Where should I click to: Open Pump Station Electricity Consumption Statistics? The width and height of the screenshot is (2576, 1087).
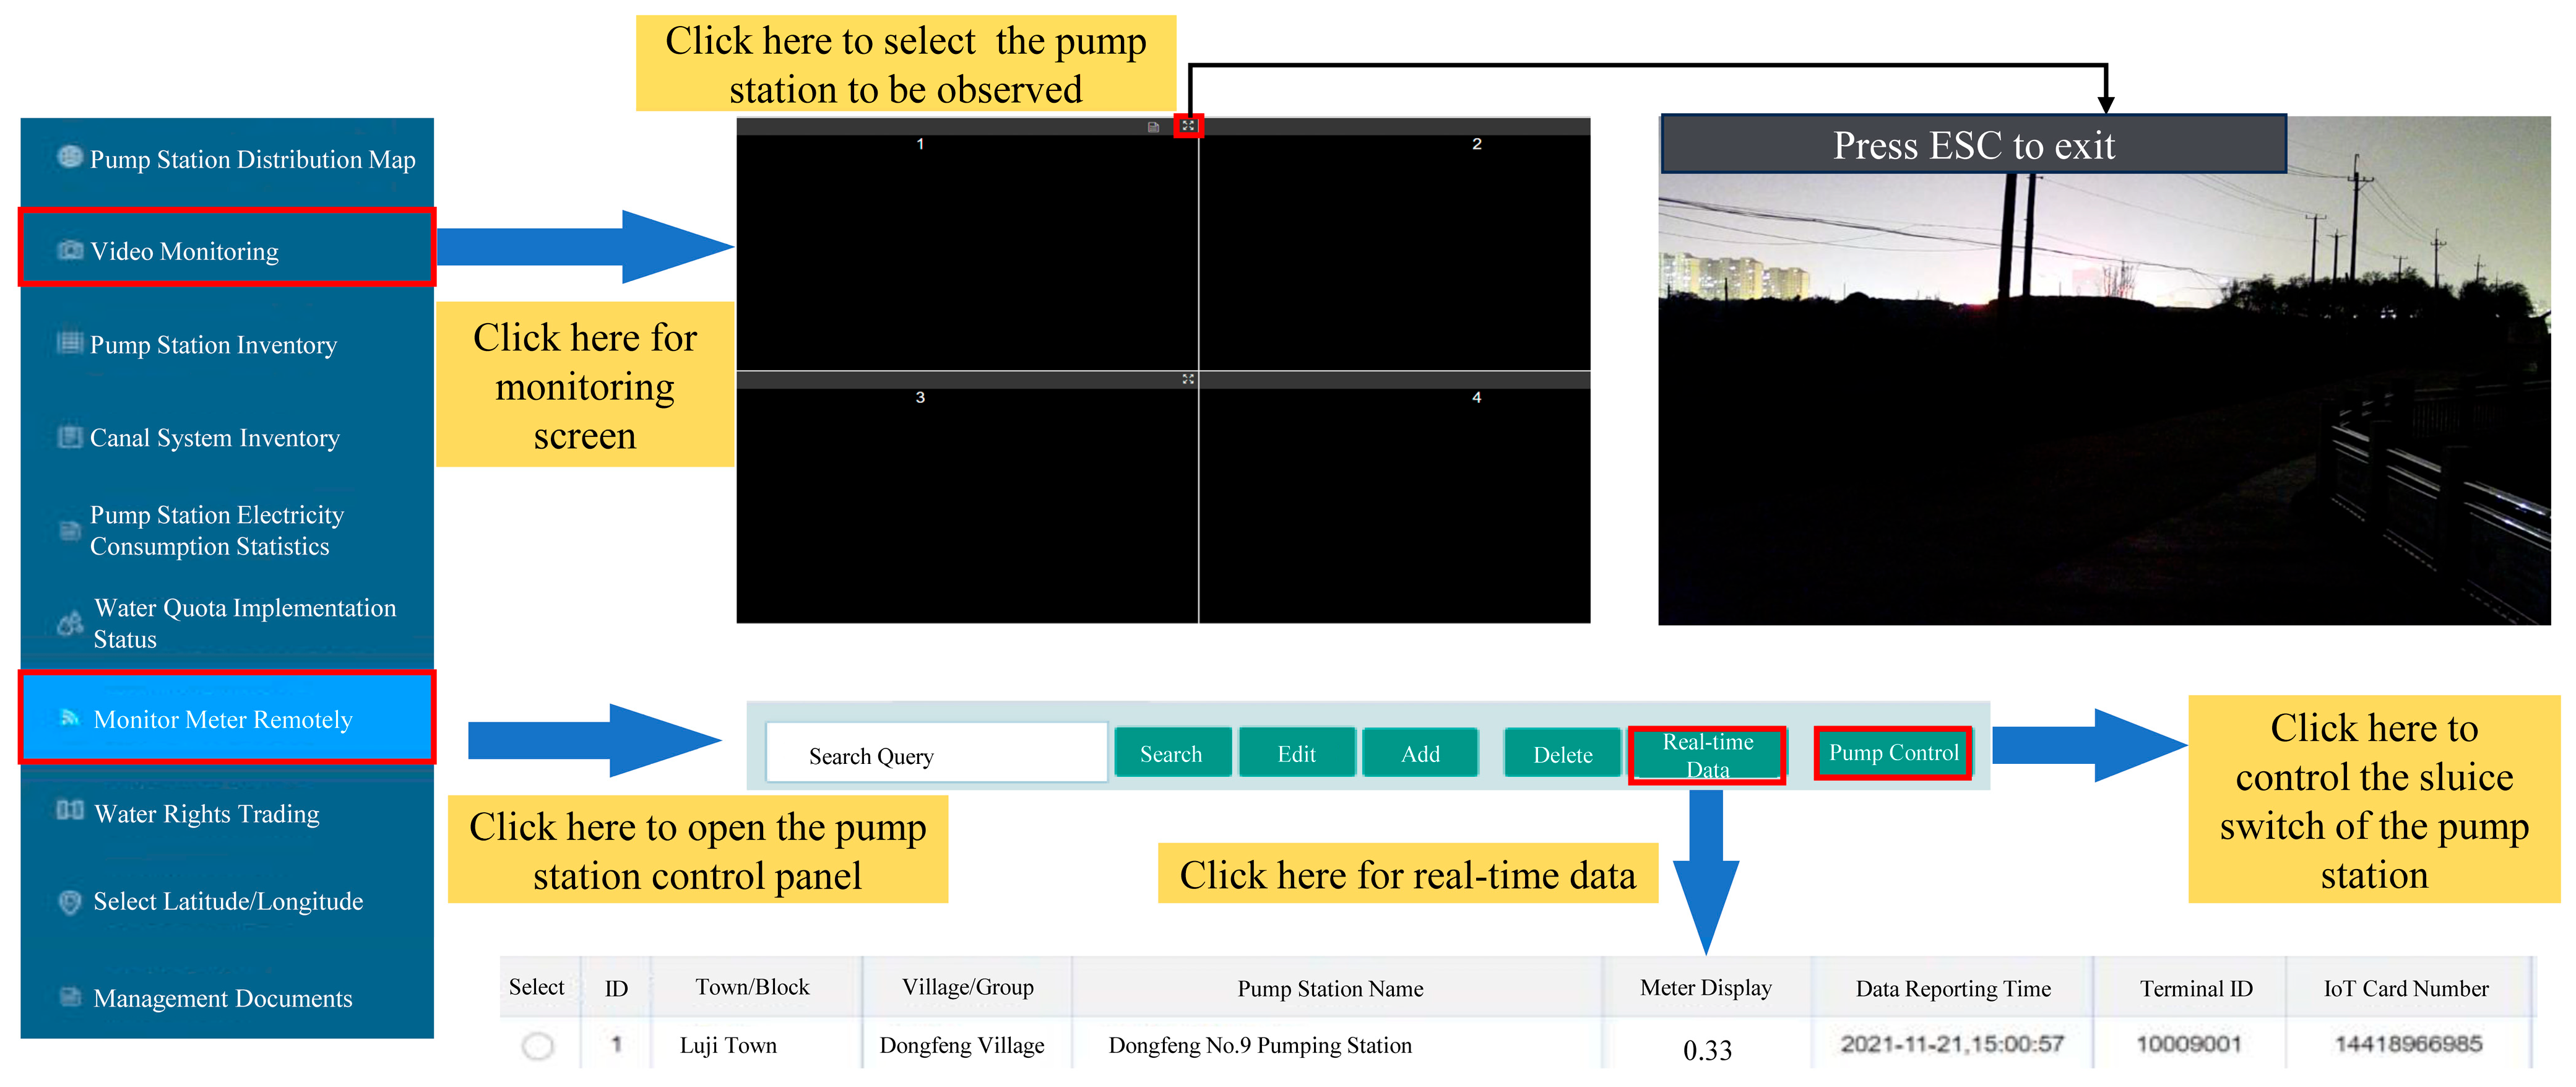pos(216,530)
